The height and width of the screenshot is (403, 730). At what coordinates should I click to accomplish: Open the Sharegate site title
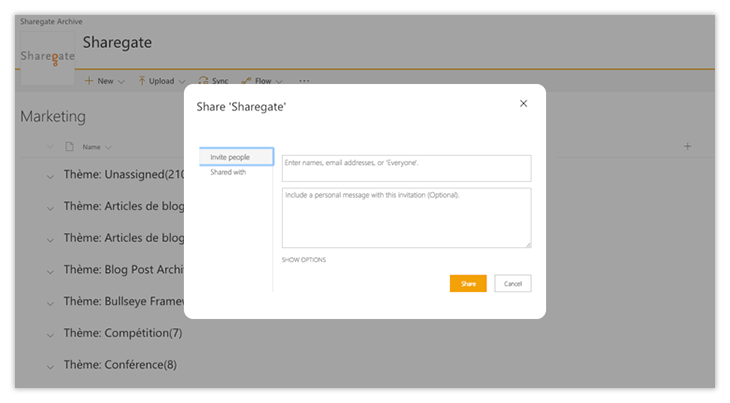tap(117, 42)
